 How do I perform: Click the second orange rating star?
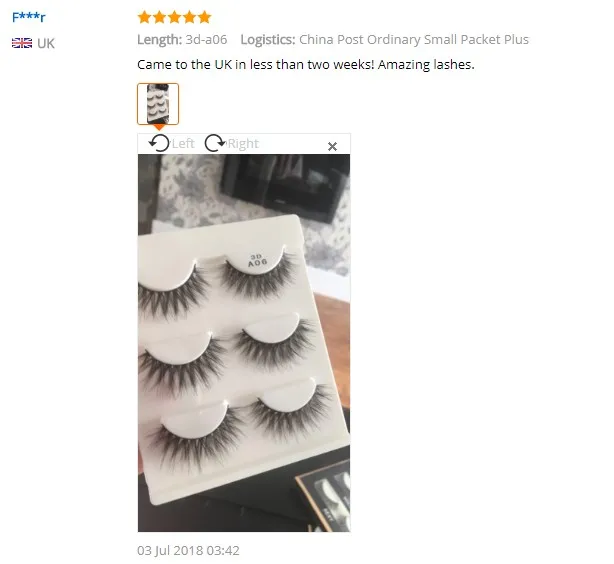coord(159,17)
